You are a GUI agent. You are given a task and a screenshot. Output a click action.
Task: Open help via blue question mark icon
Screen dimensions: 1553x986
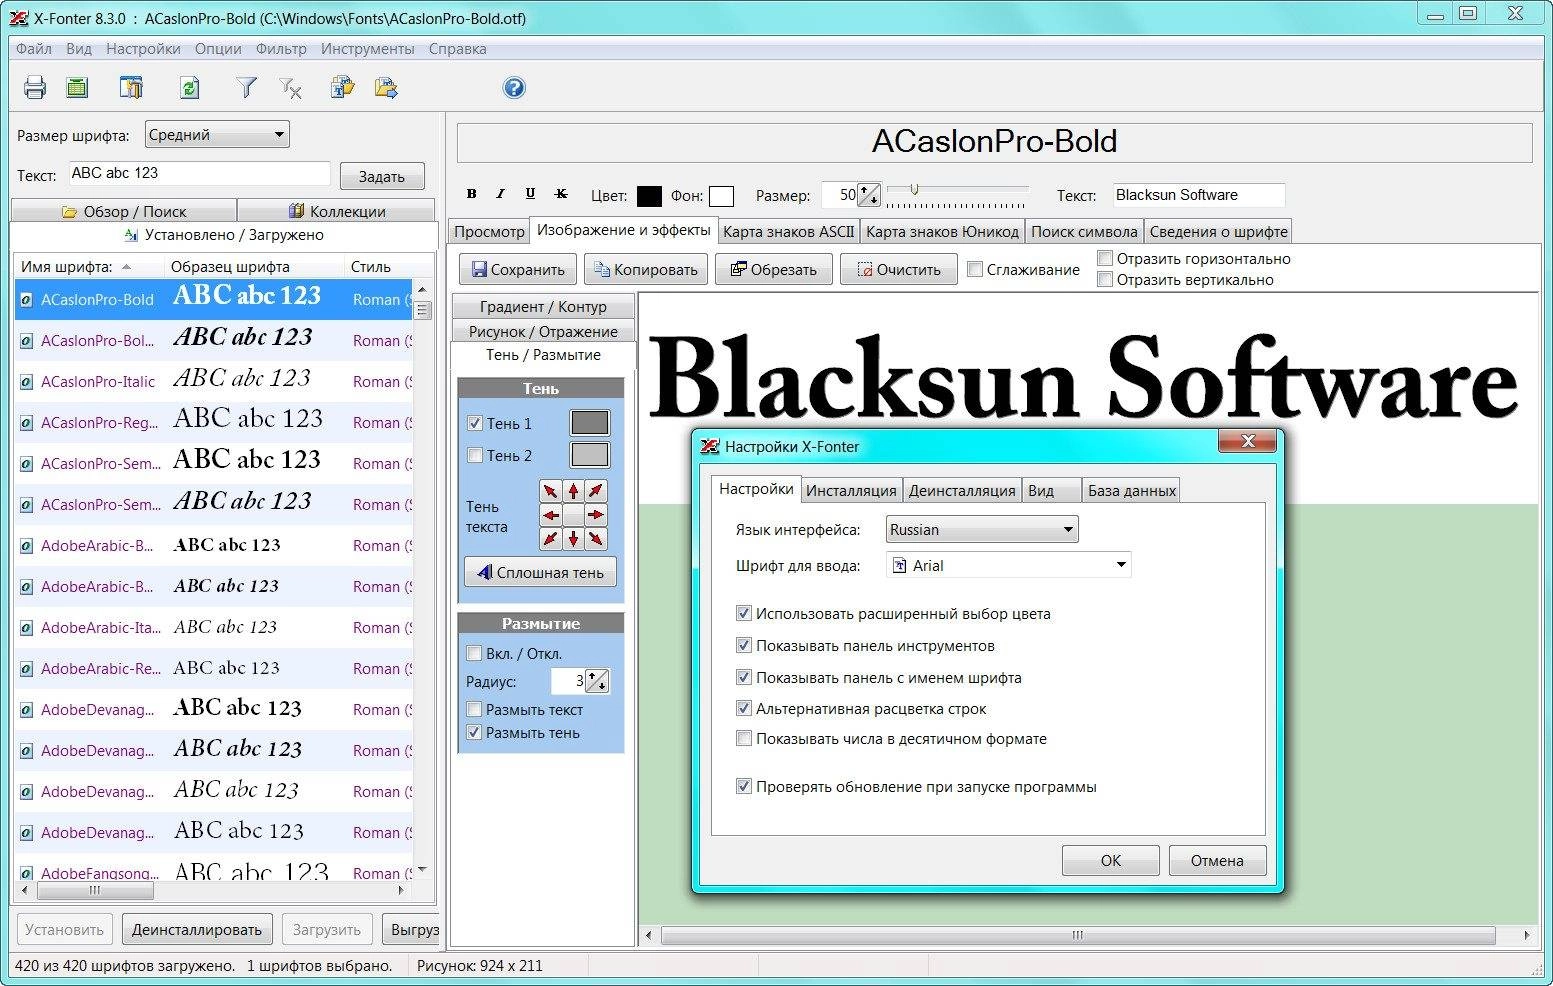[514, 88]
